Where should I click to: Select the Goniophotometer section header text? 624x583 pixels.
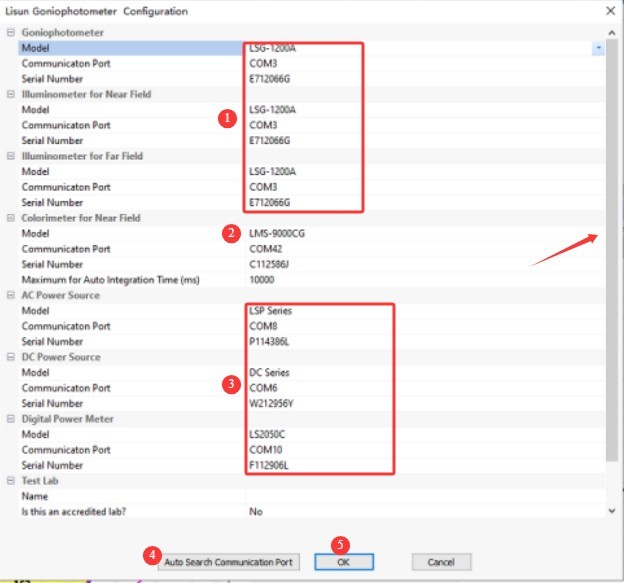pyautogui.click(x=63, y=33)
